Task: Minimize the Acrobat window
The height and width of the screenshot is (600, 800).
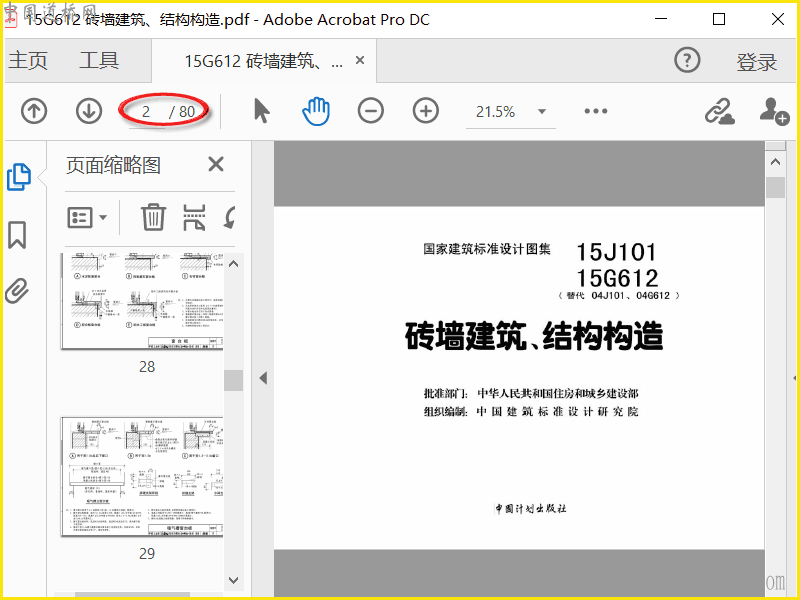Action: point(661,19)
